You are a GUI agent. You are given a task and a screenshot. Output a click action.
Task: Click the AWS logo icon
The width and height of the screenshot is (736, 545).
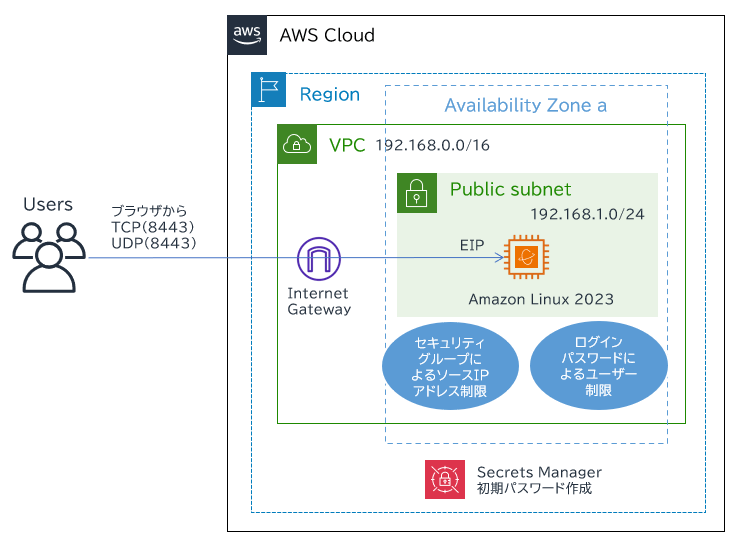247,35
